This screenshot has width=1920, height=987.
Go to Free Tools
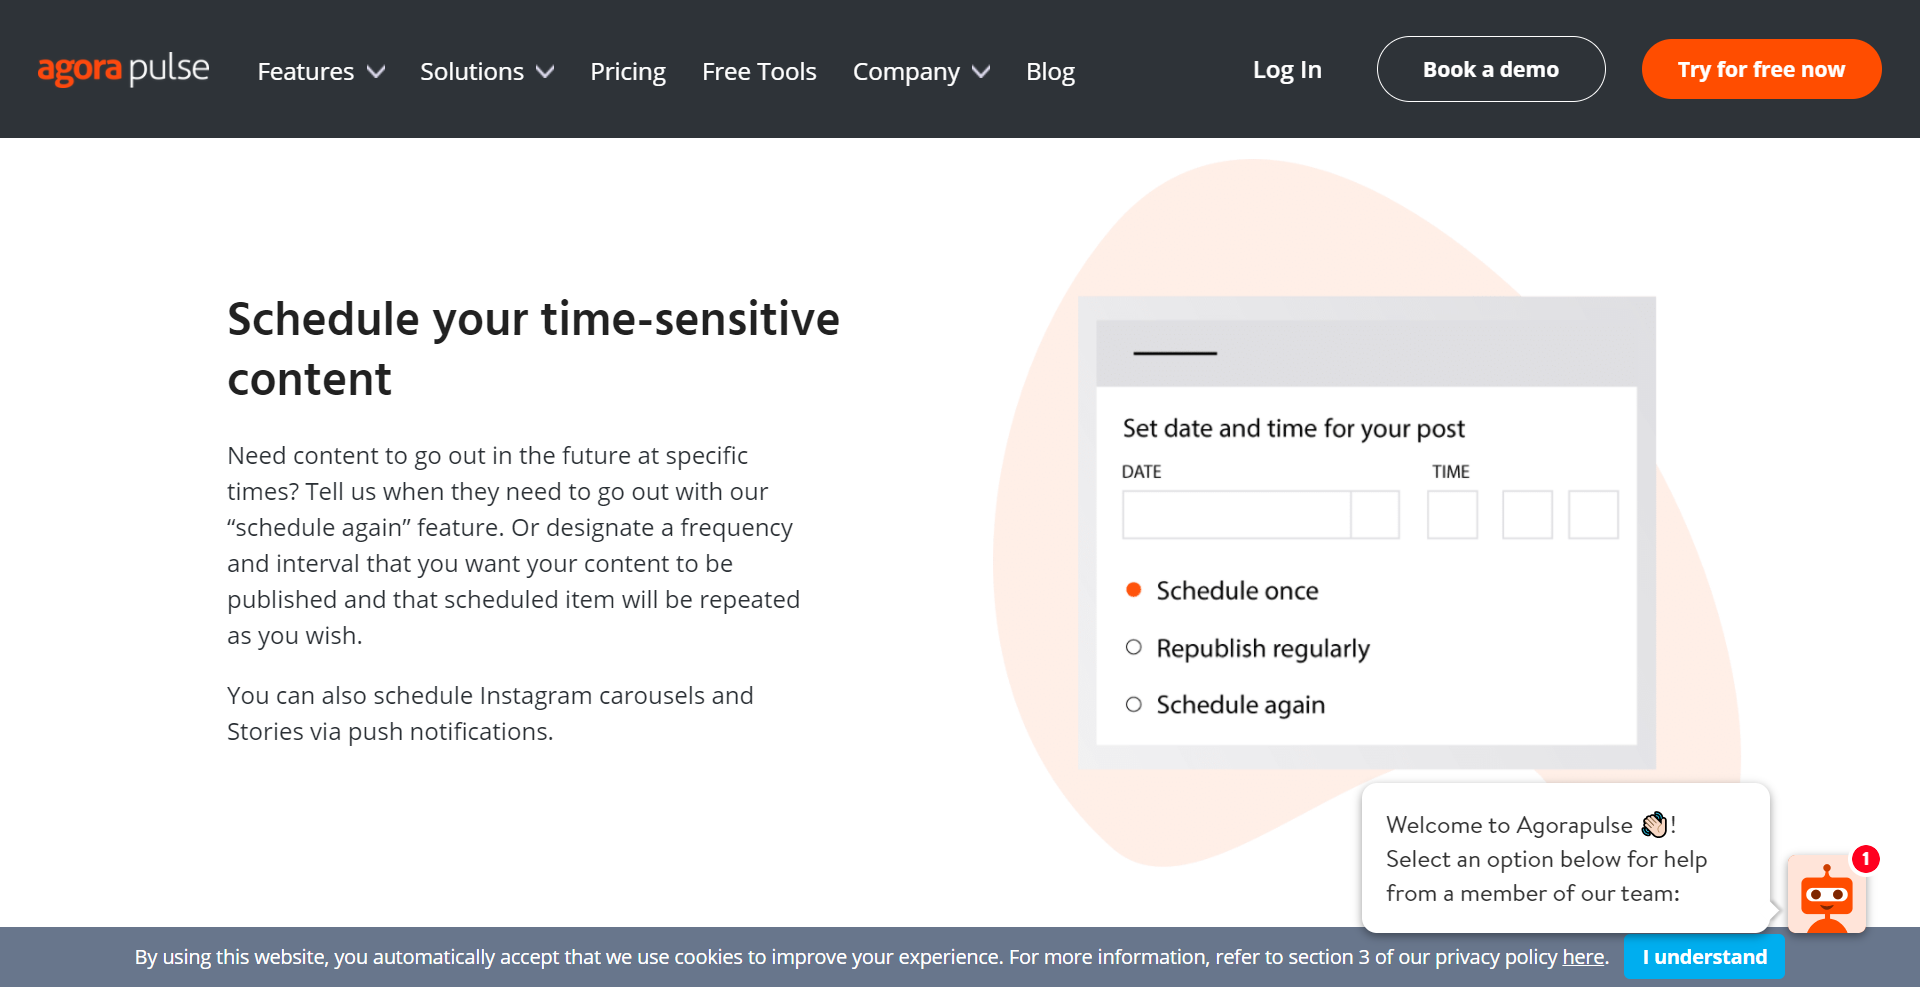click(759, 72)
